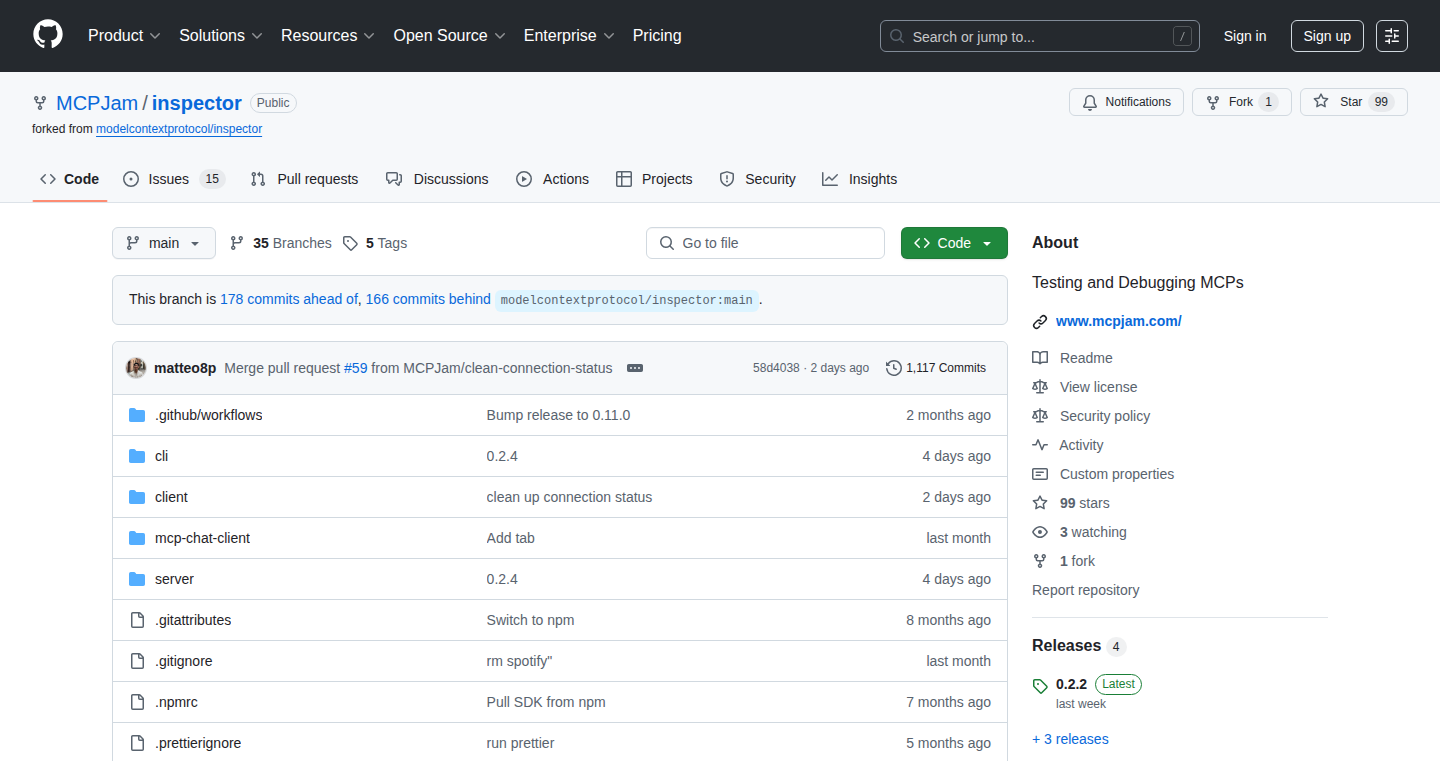Switch to the Pull requests tab

(304, 179)
